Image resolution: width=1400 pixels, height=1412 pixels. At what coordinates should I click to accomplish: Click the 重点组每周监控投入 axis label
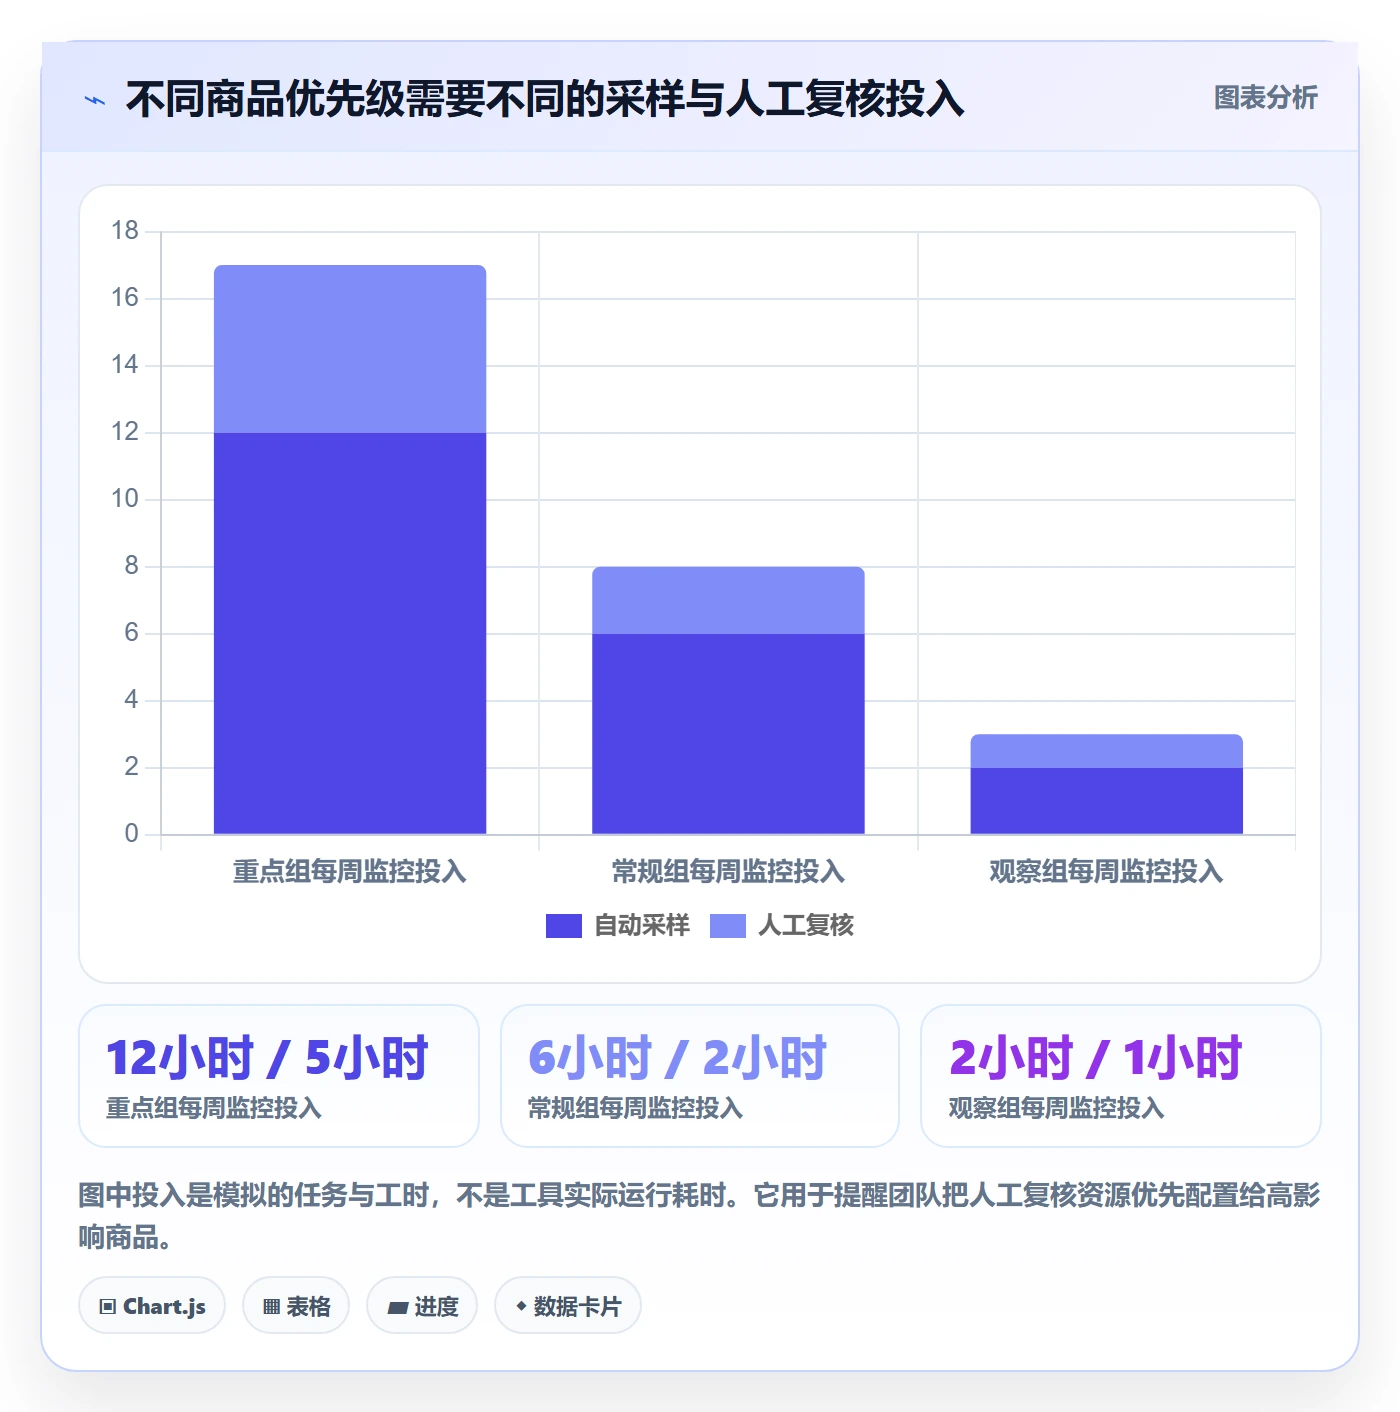pyautogui.click(x=350, y=872)
